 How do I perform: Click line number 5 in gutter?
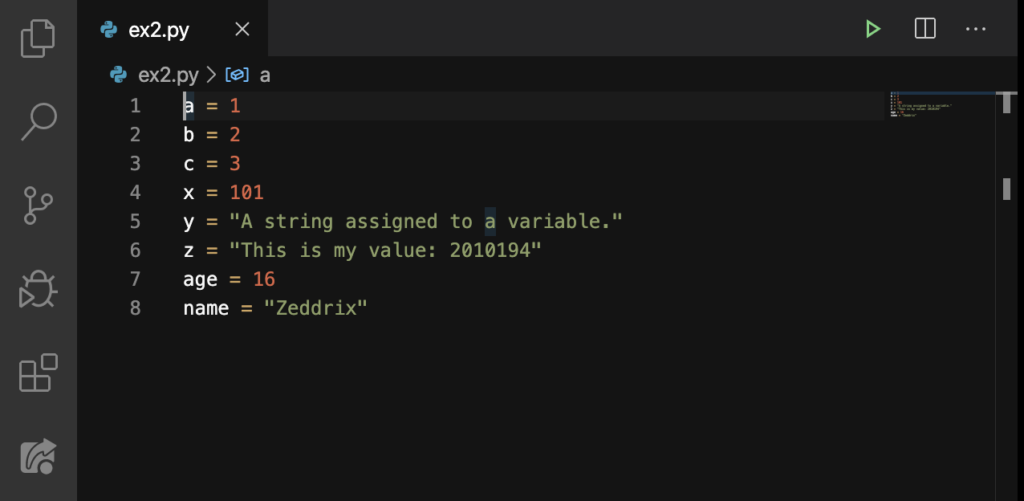pyautogui.click(x=135, y=221)
